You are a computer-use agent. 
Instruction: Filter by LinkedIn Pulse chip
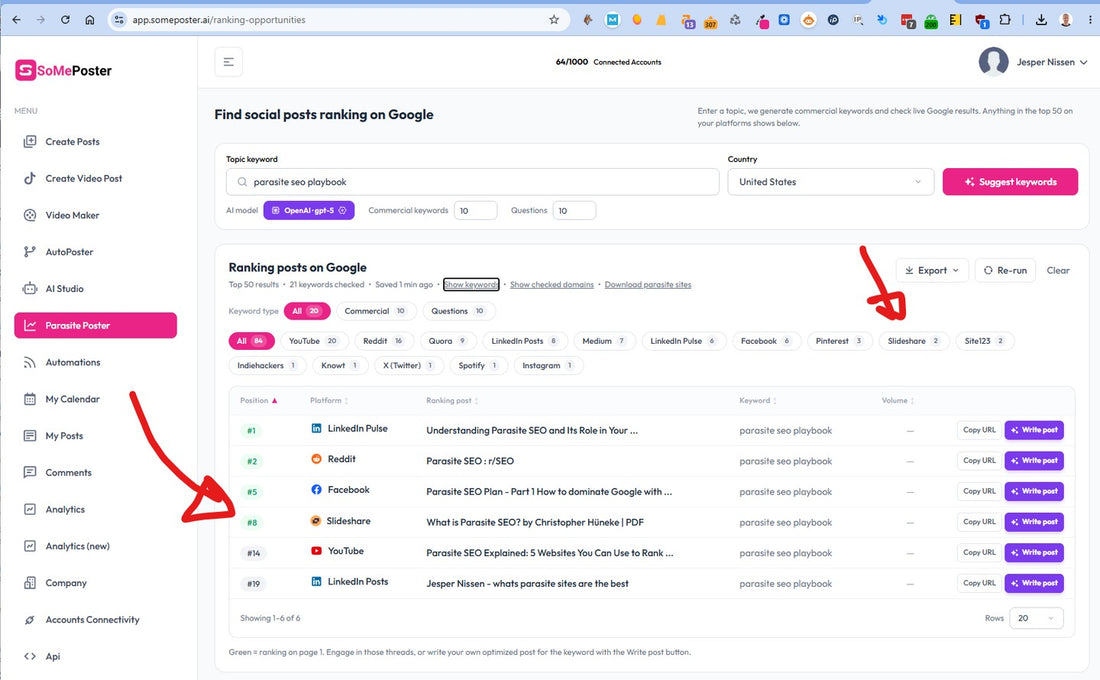pyautogui.click(x=683, y=341)
